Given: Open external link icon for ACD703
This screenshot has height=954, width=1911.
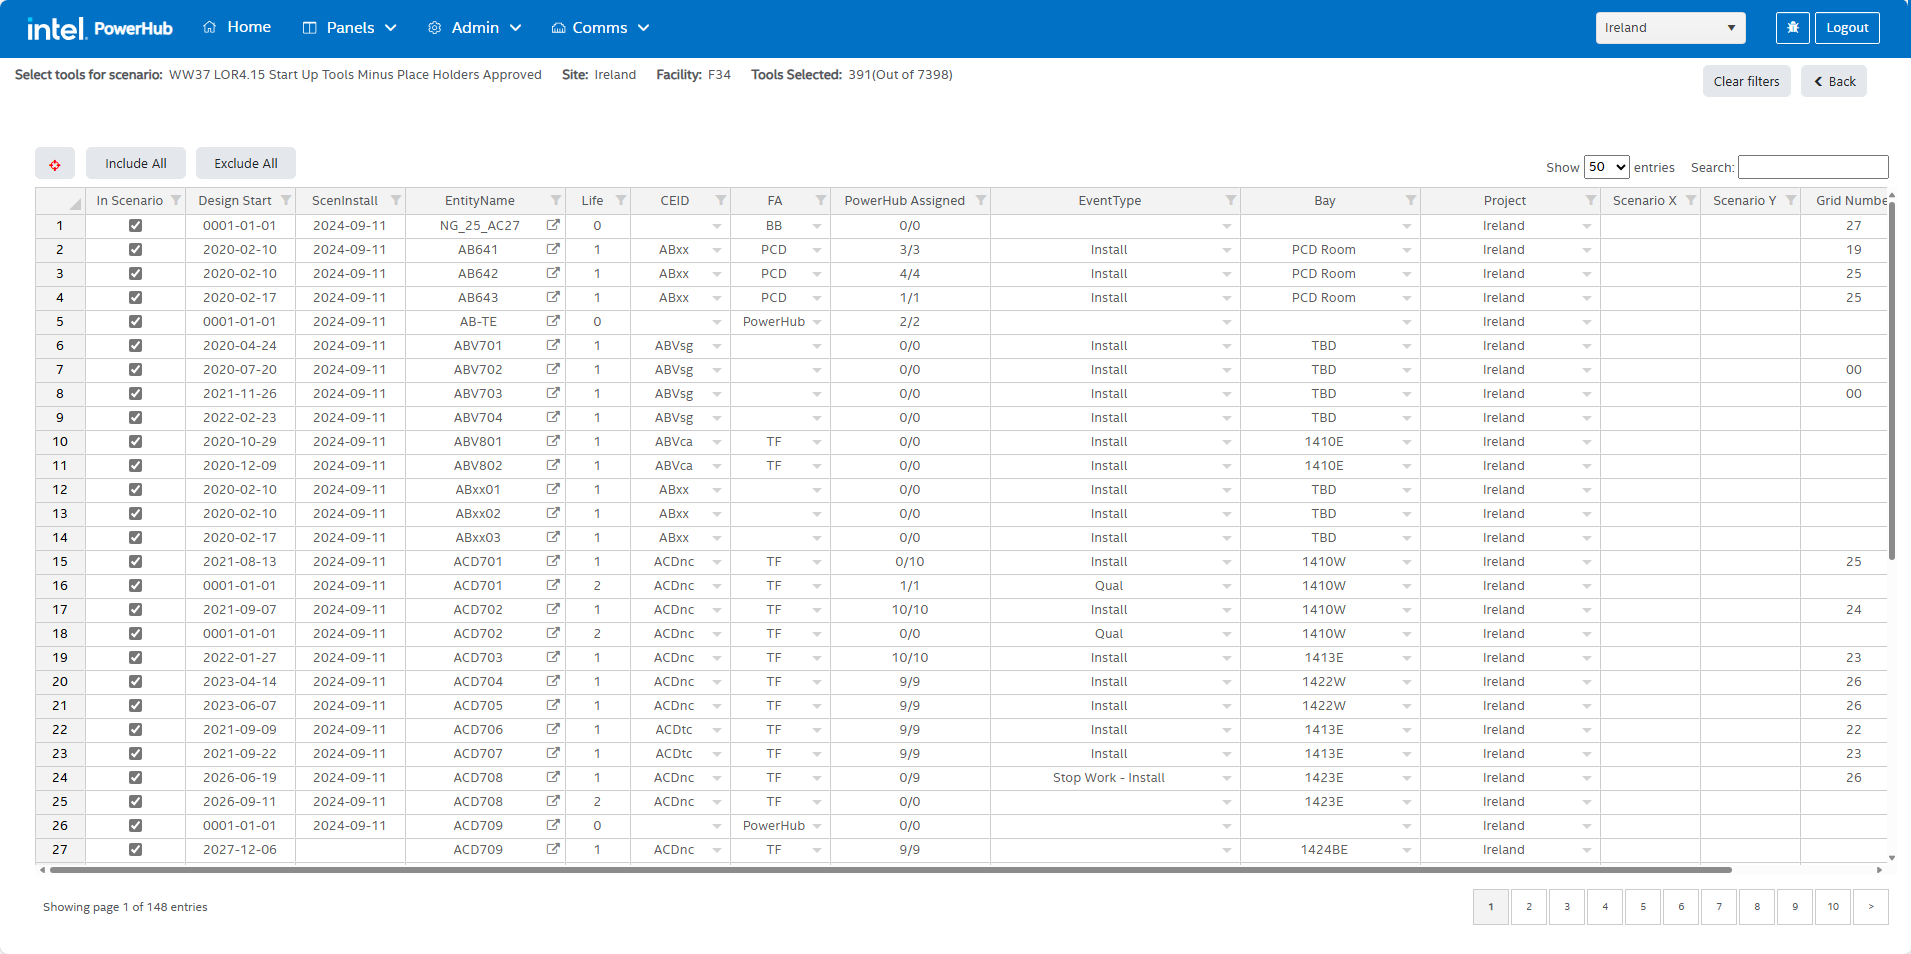Looking at the screenshot, I should point(553,658).
